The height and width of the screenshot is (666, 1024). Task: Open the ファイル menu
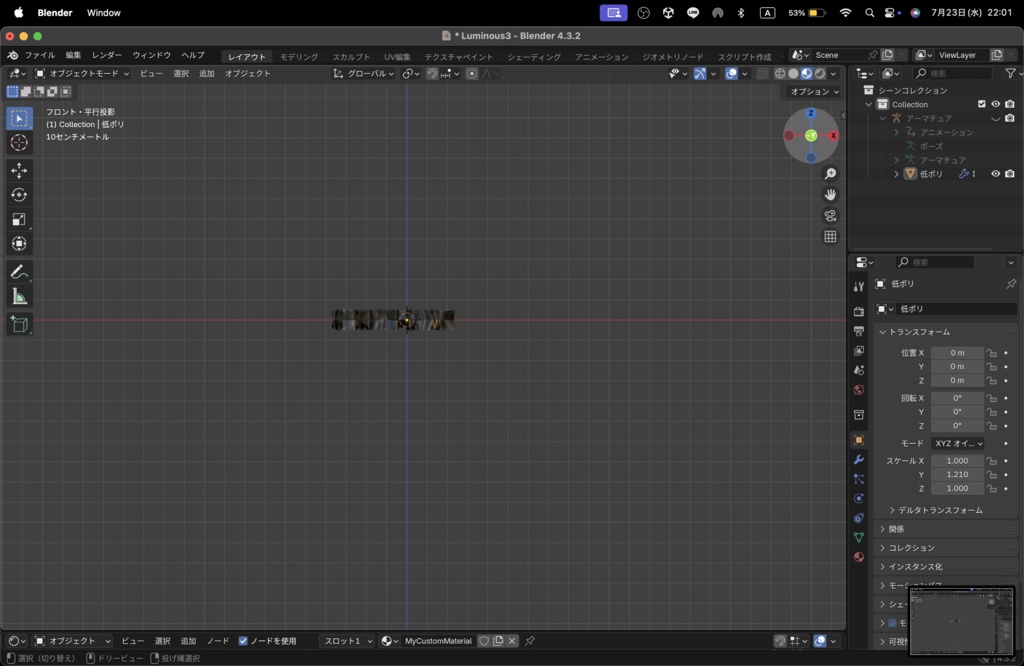click(x=39, y=55)
